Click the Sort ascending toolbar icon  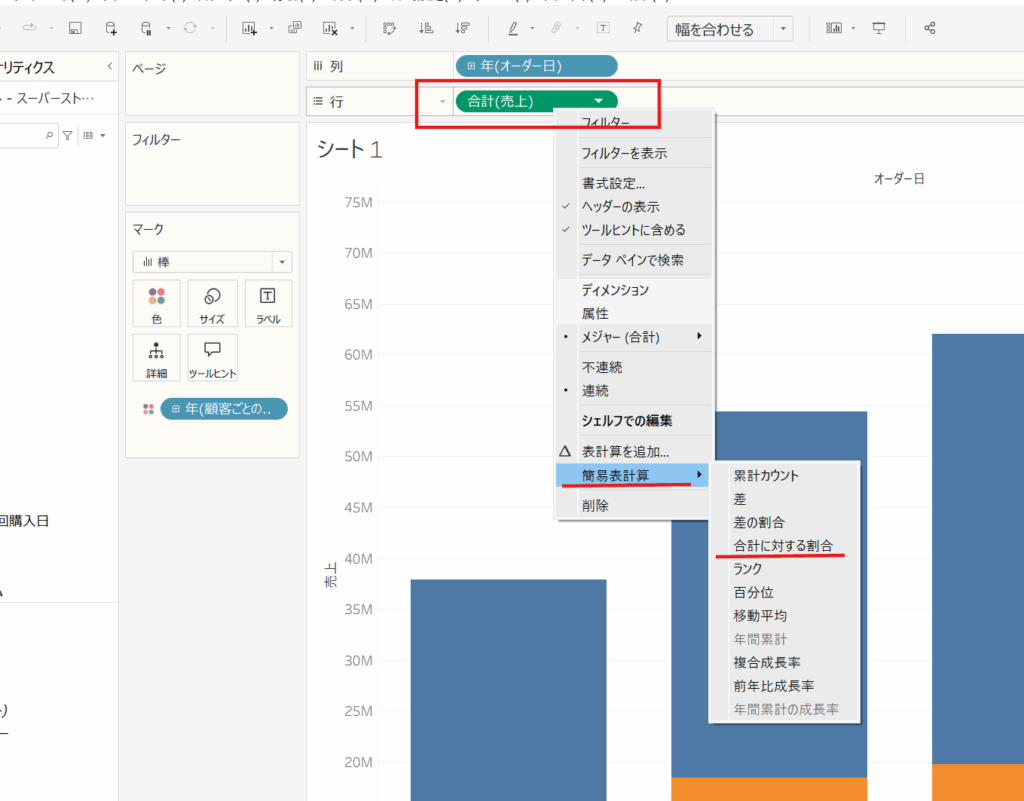pyautogui.click(x=426, y=28)
